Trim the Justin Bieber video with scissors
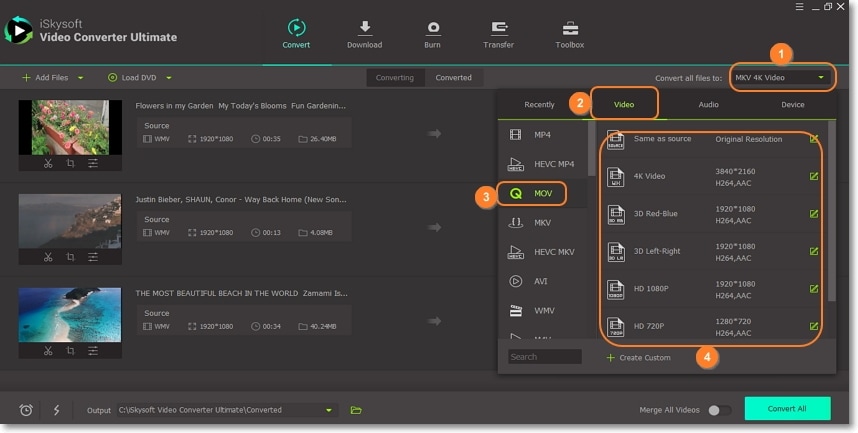This screenshot has height=433, width=858. click(48, 257)
